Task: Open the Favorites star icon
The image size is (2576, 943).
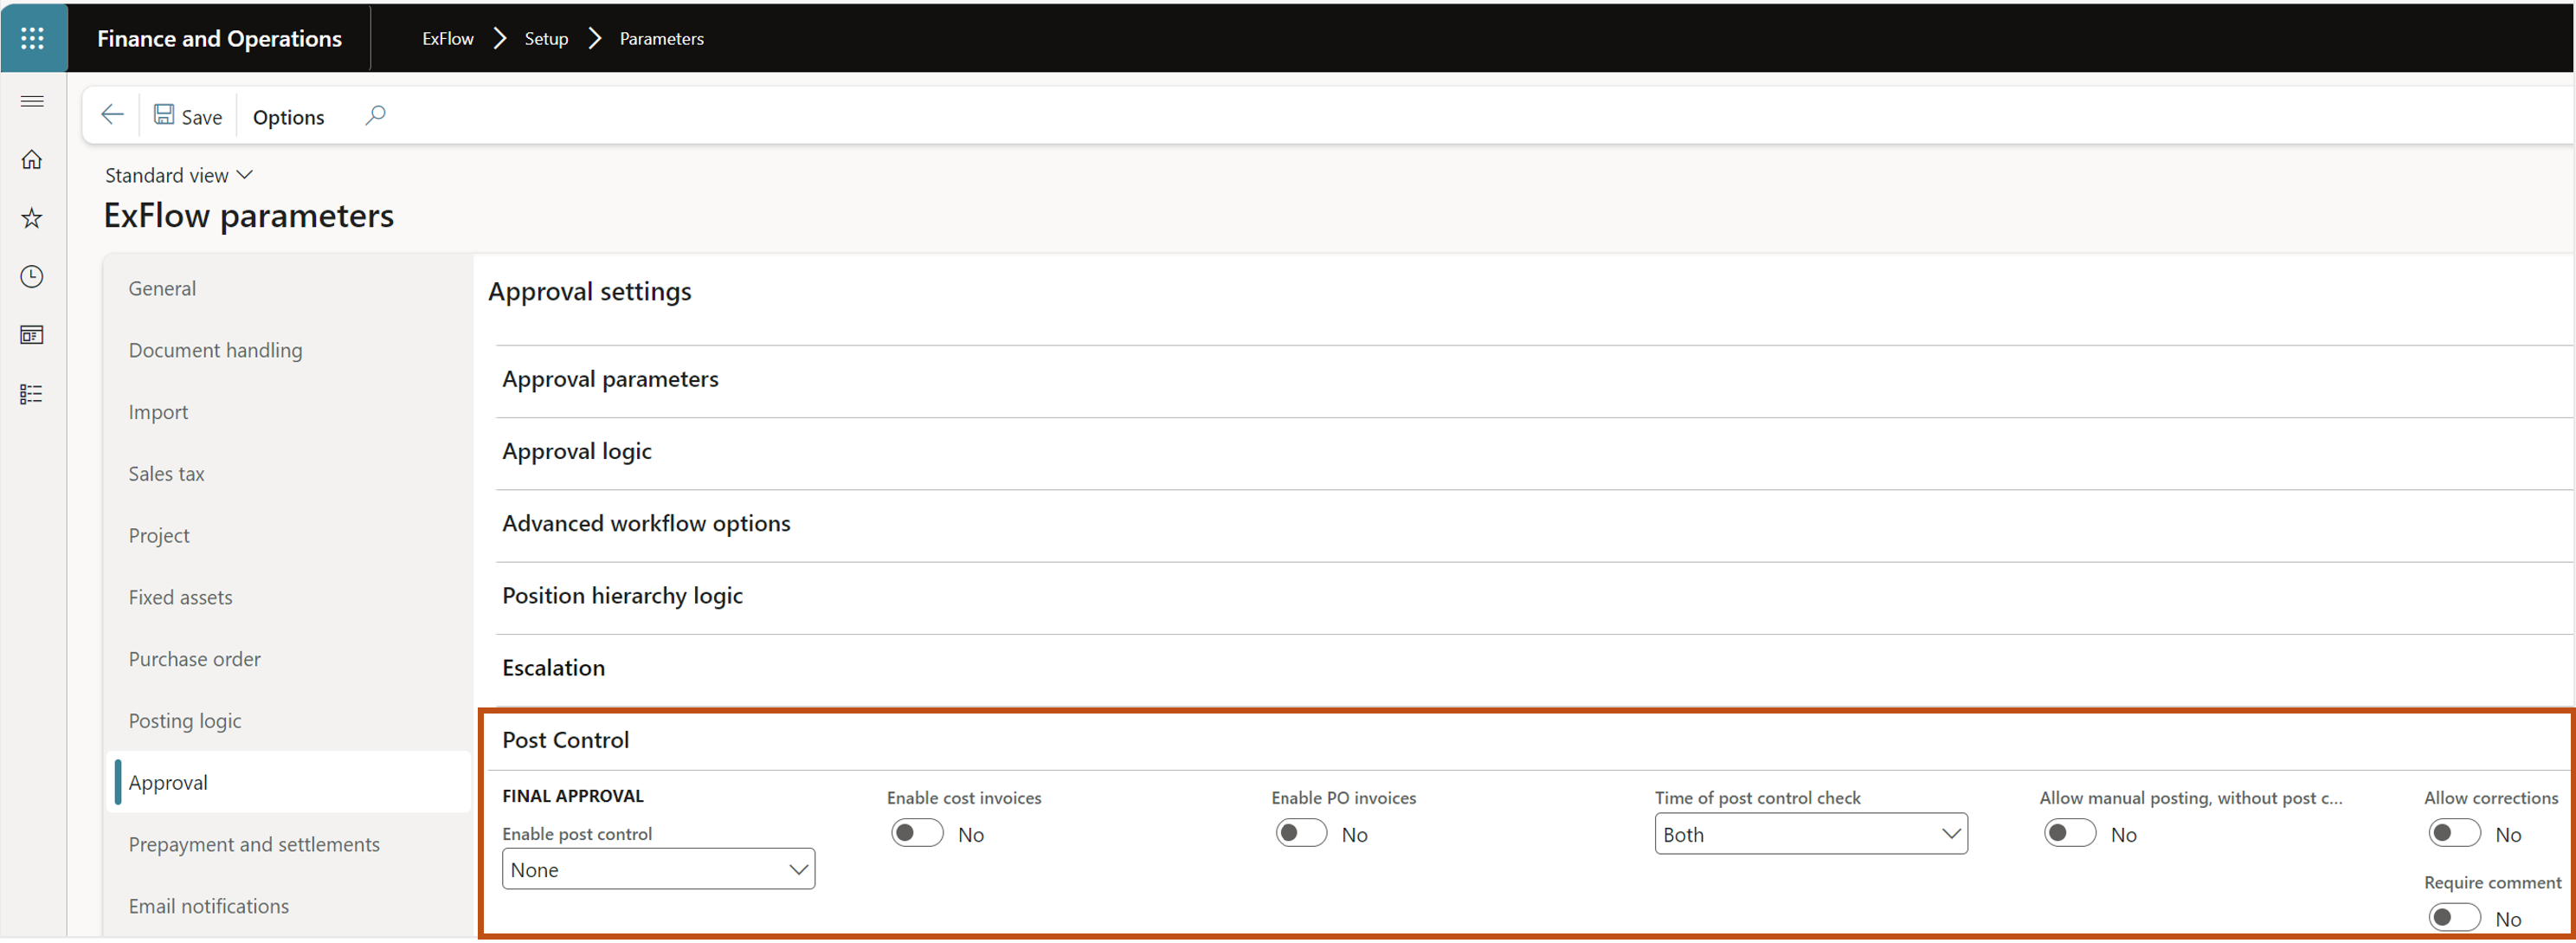Action: coord(32,218)
